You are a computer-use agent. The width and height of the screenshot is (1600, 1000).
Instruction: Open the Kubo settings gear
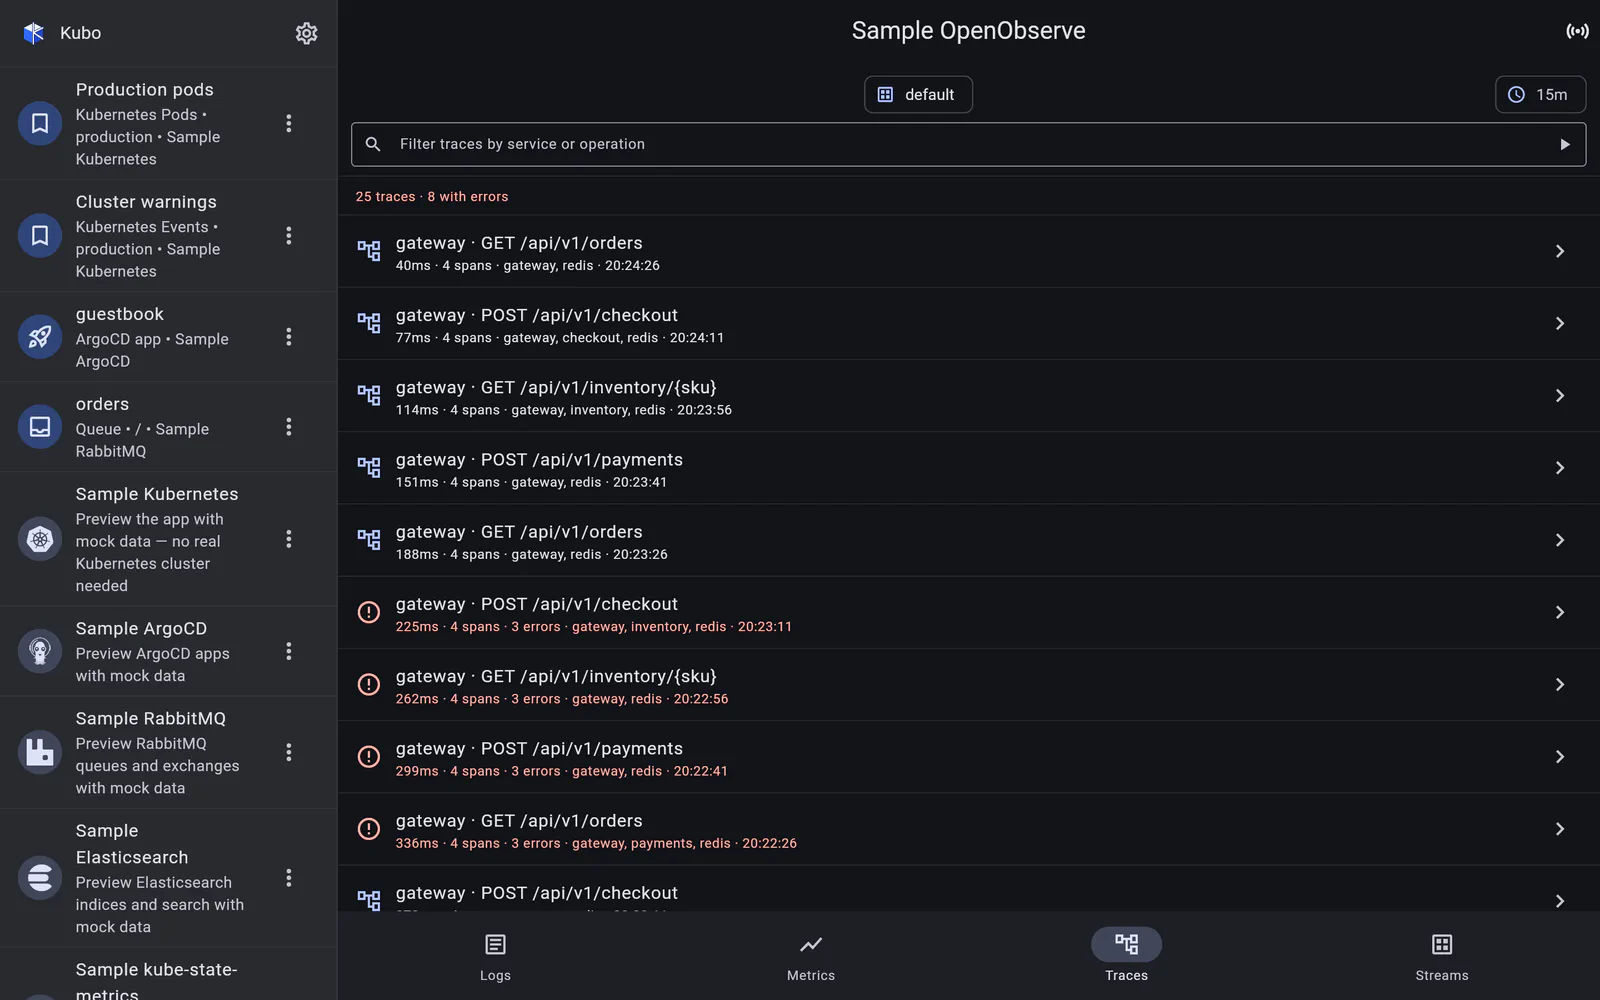click(306, 33)
